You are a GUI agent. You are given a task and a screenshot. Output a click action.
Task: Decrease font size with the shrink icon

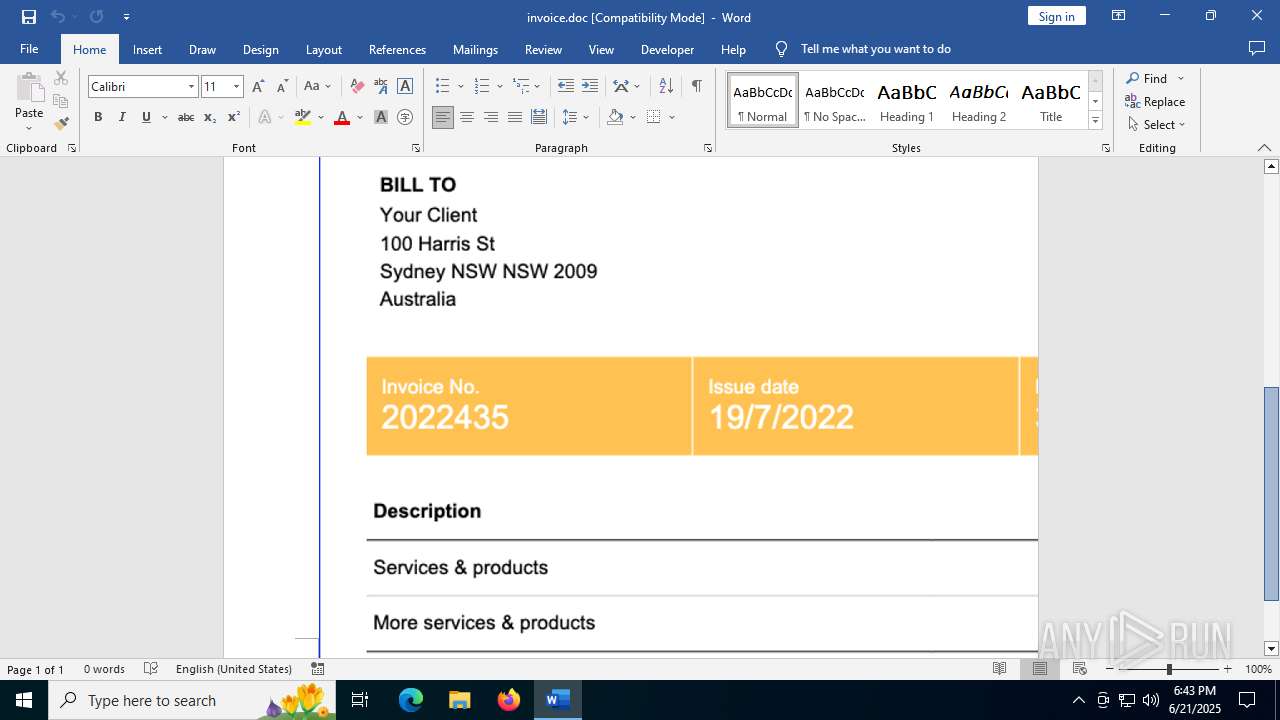(x=282, y=86)
